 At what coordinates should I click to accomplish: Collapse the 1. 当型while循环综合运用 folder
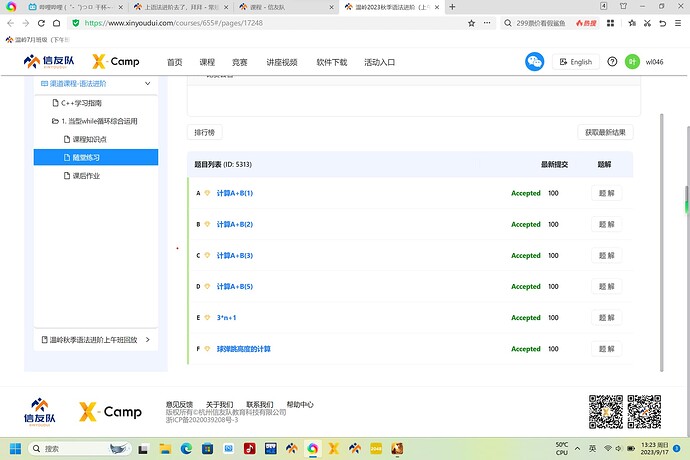coord(95,121)
